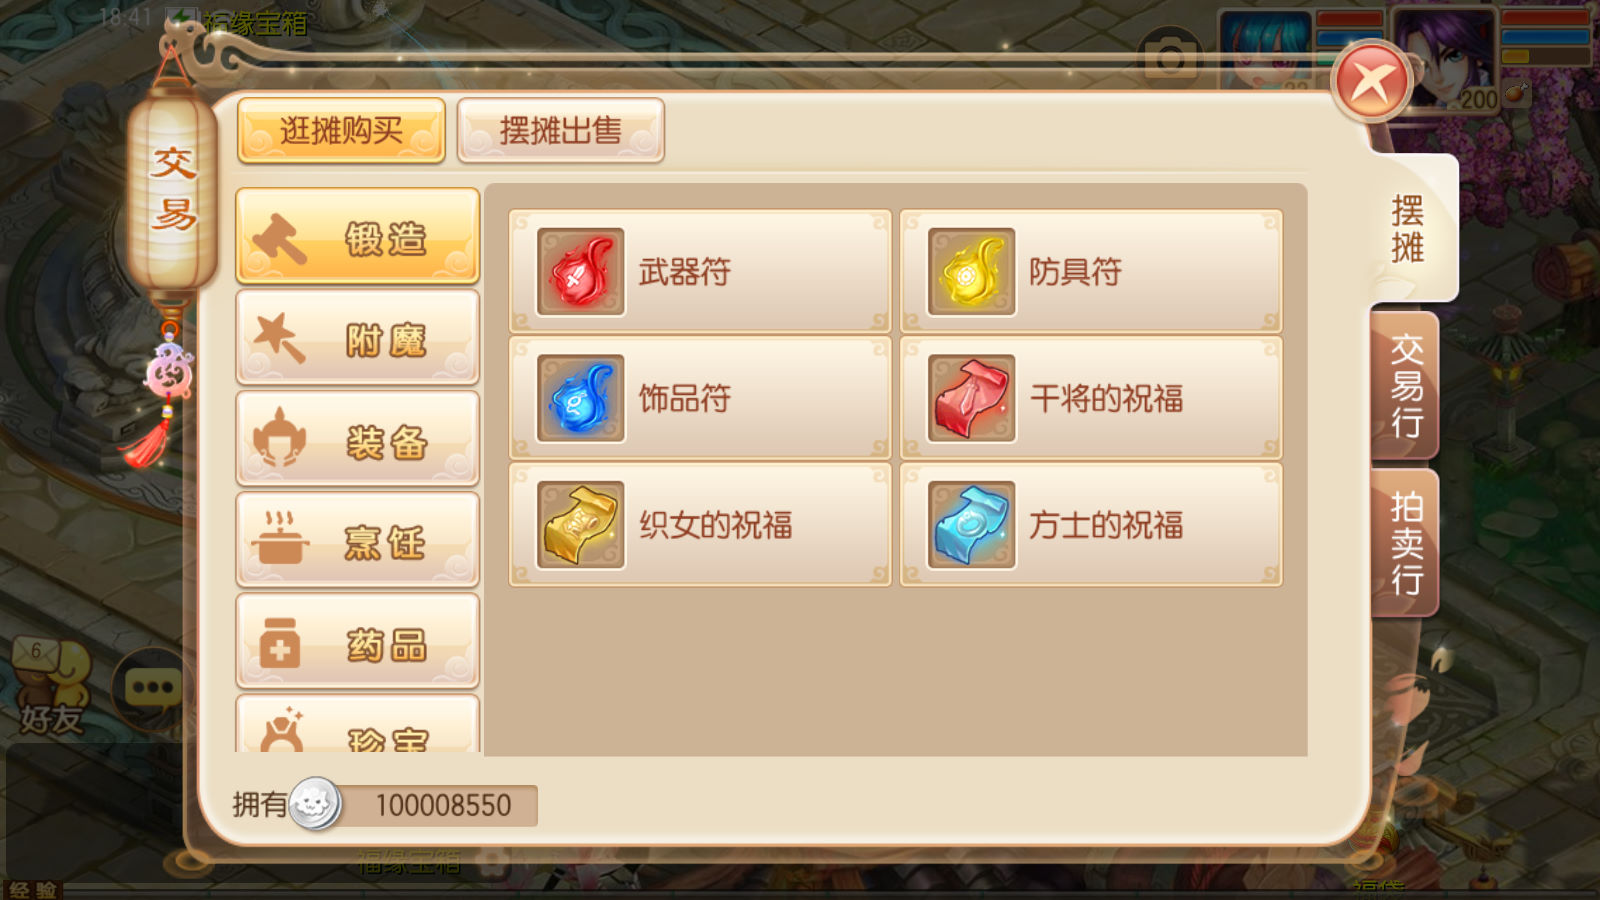Screen dimensions: 1600x900
Task: Open the 织女的祝福 golden scroll item
Action: point(700,525)
